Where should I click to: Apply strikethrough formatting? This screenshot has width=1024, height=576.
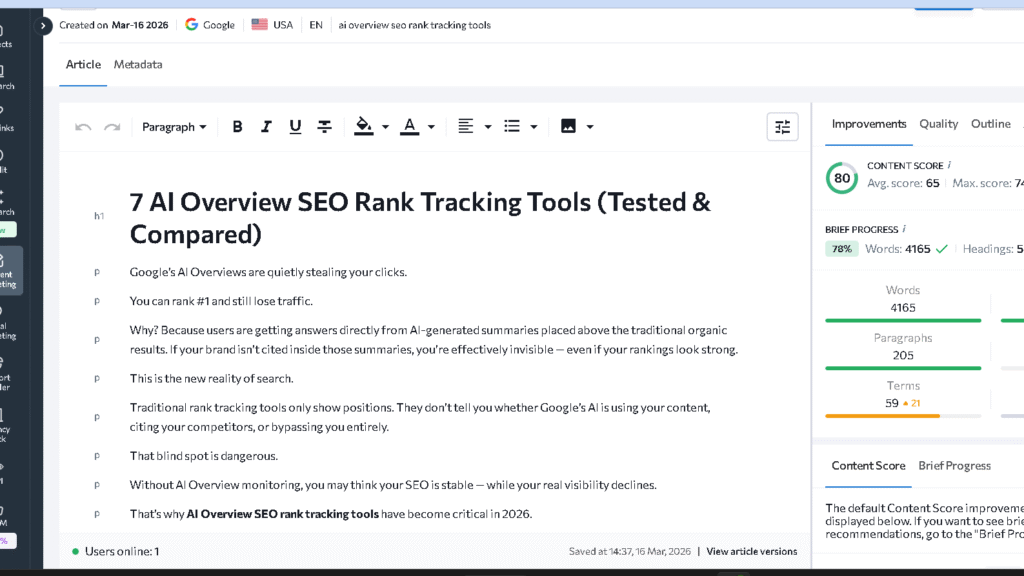(324, 126)
